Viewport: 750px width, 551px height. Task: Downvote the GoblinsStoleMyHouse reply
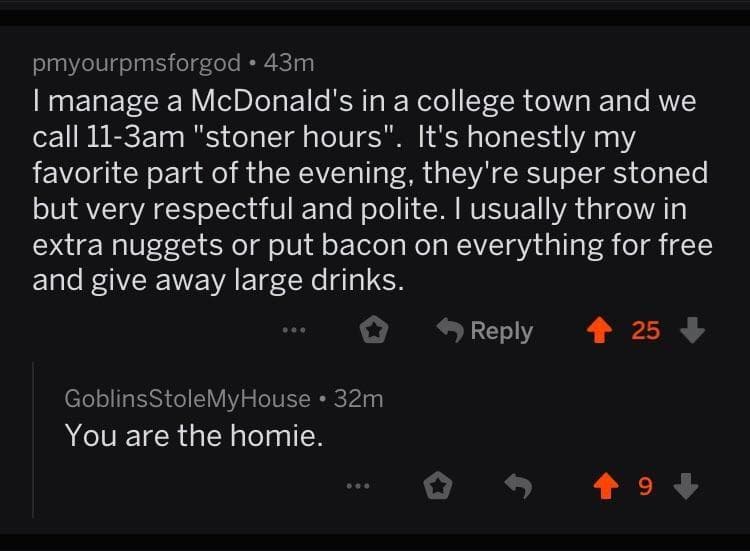click(685, 487)
